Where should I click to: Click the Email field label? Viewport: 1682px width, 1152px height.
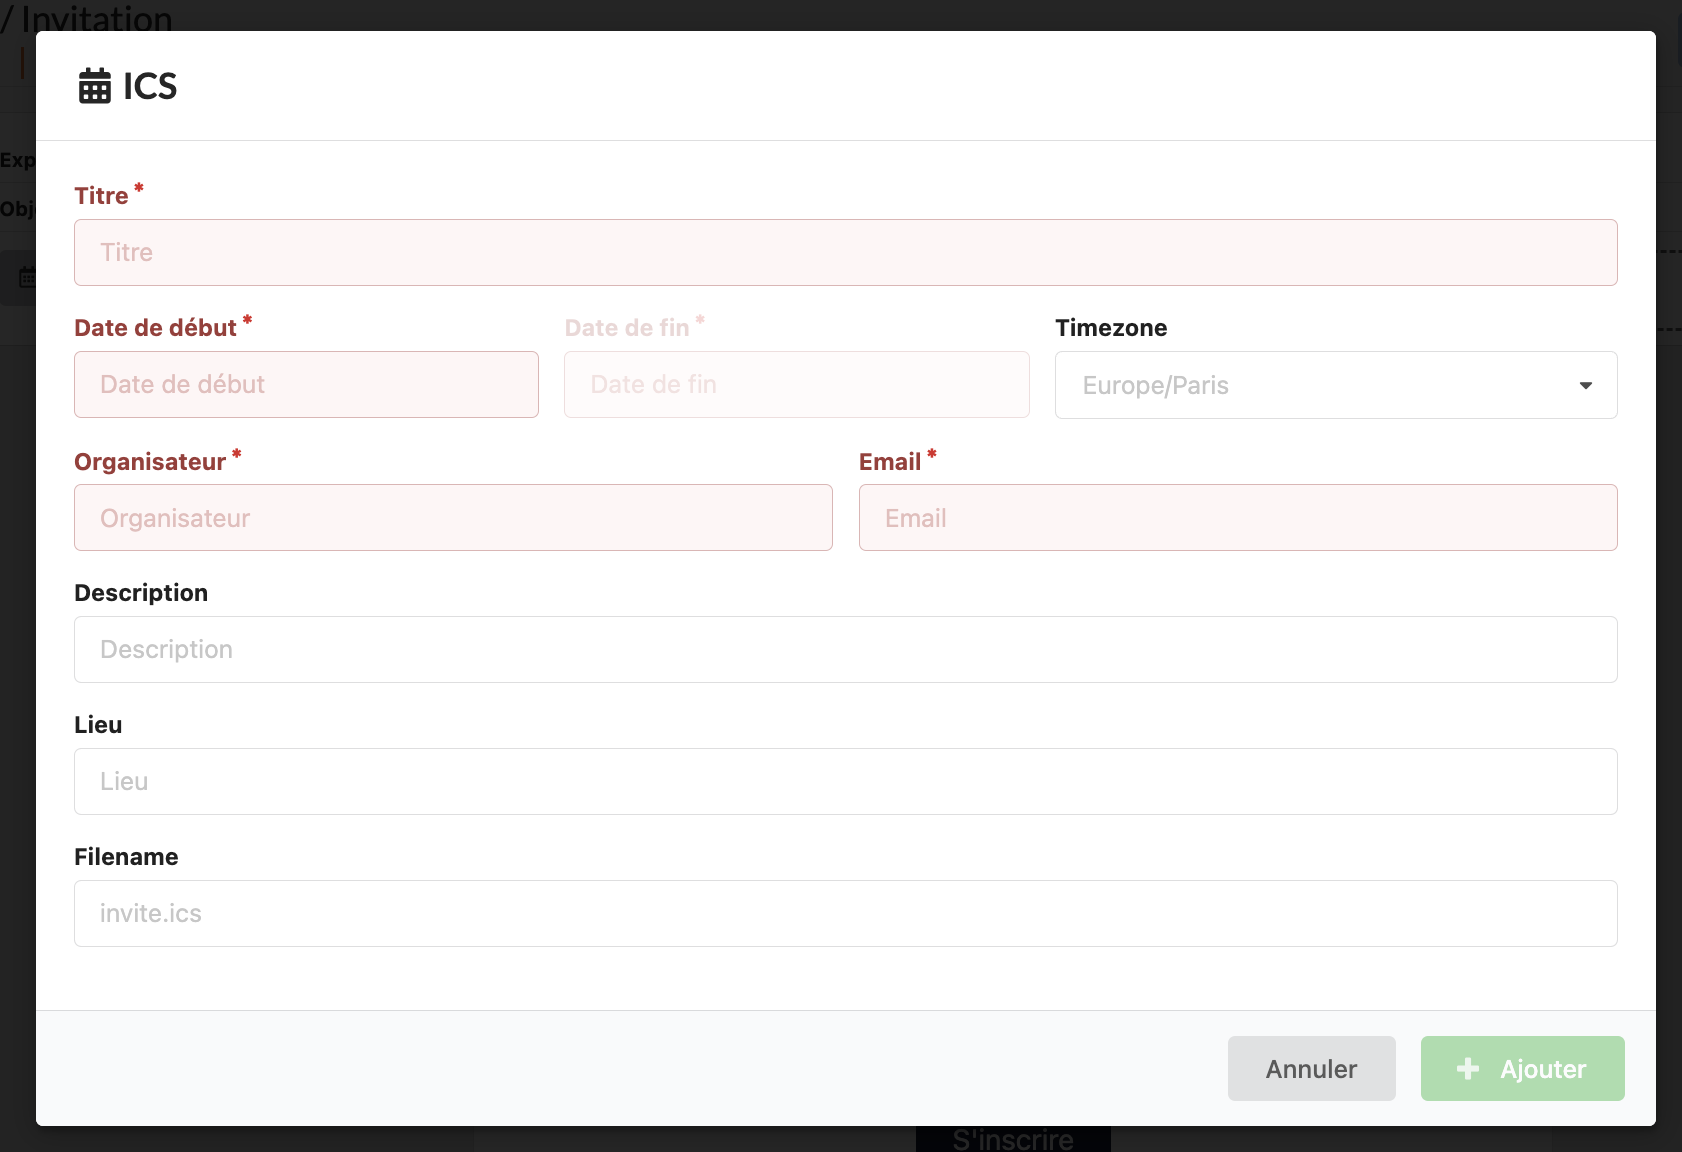[x=889, y=462]
